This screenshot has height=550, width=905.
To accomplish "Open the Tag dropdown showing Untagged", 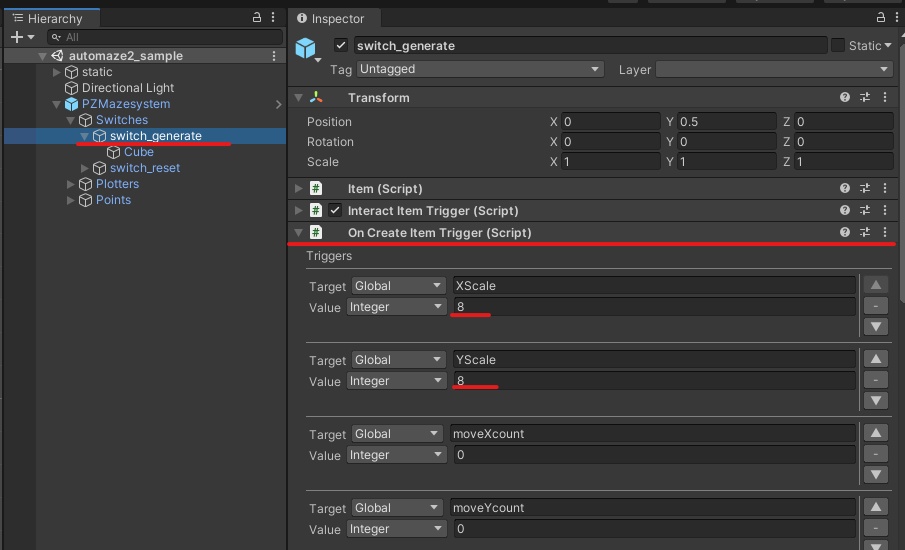I will click(480, 69).
